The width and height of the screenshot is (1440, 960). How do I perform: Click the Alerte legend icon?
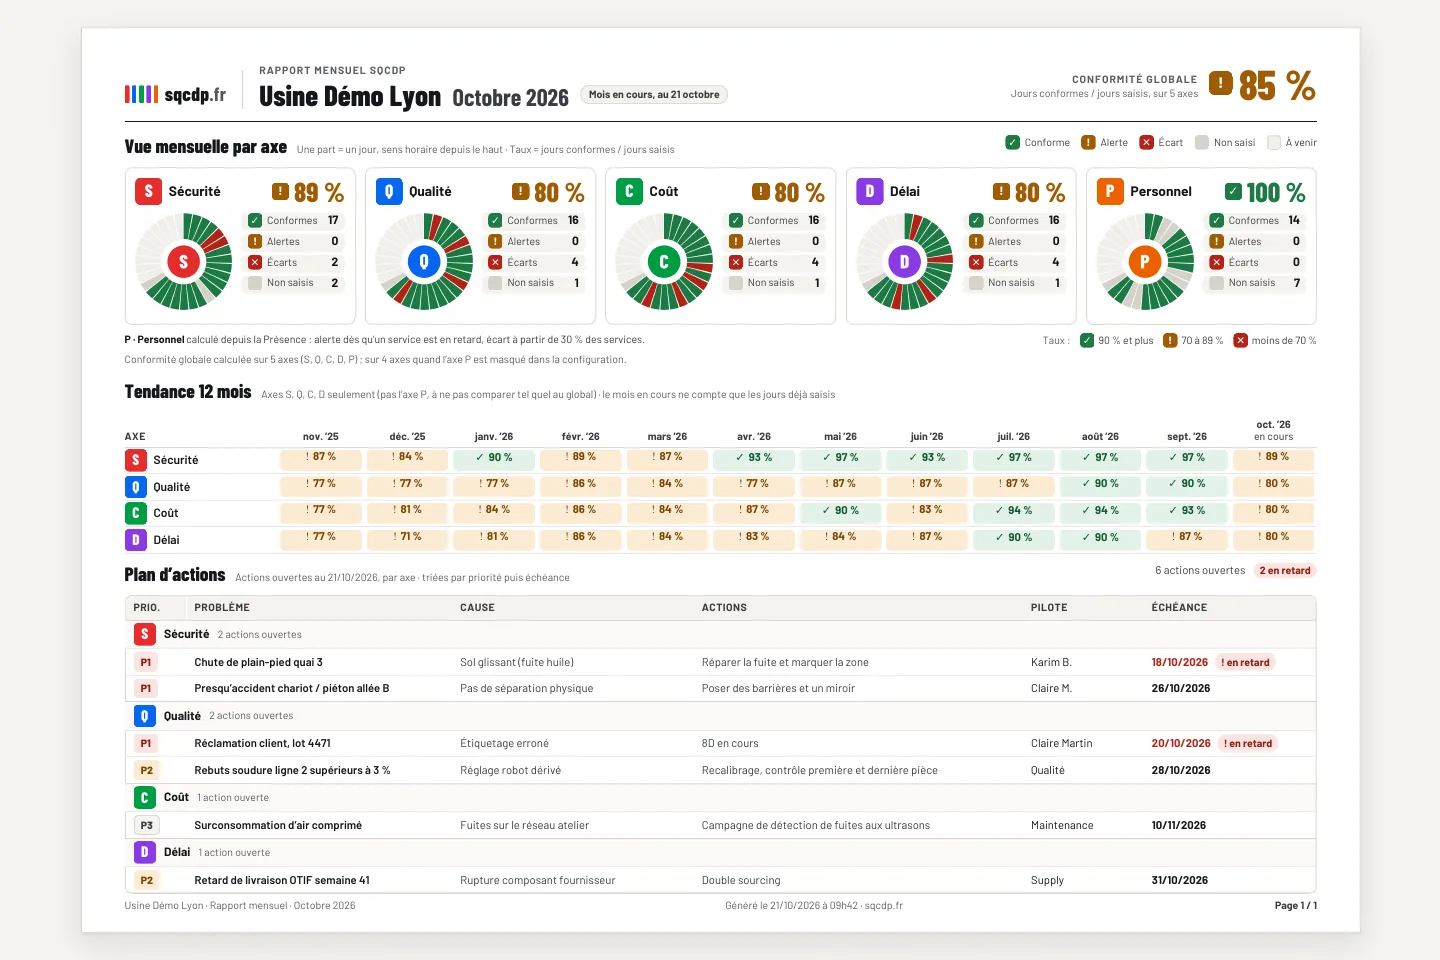click(1088, 142)
